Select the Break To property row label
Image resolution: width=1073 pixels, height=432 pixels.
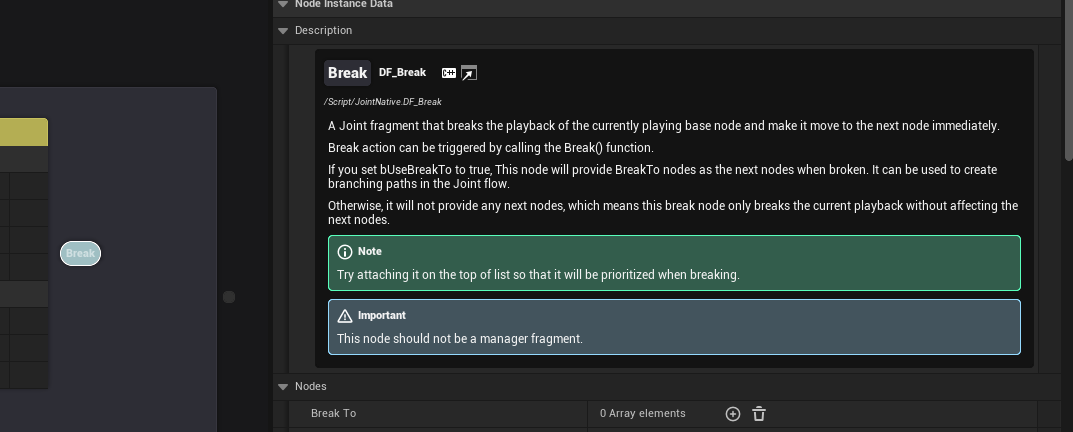pos(333,414)
